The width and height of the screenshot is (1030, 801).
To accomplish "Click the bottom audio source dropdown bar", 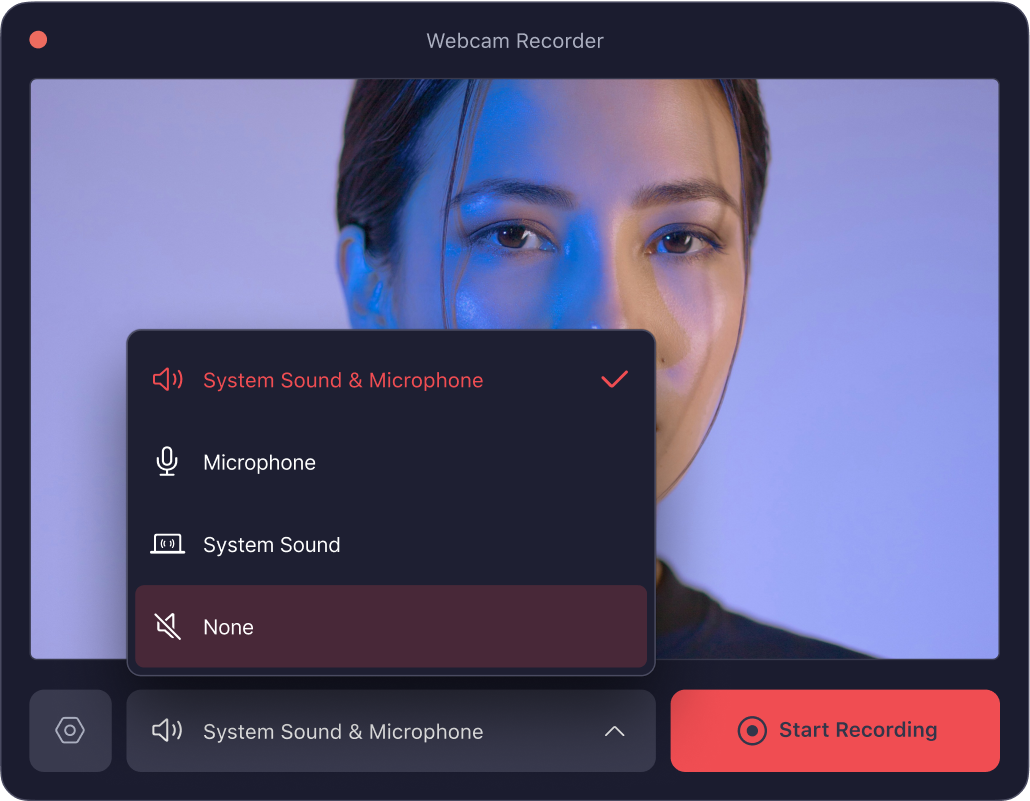I will point(390,731).
